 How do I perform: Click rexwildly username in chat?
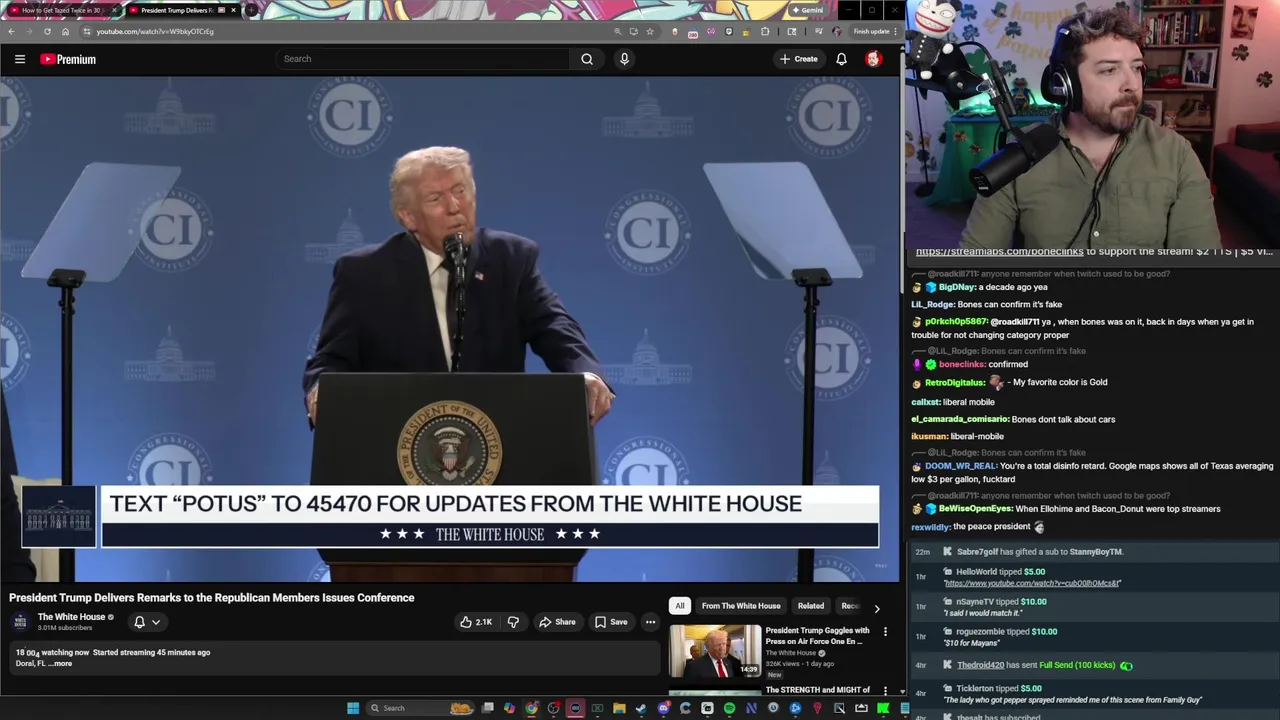pyautogui.click(x=930, y=527)
